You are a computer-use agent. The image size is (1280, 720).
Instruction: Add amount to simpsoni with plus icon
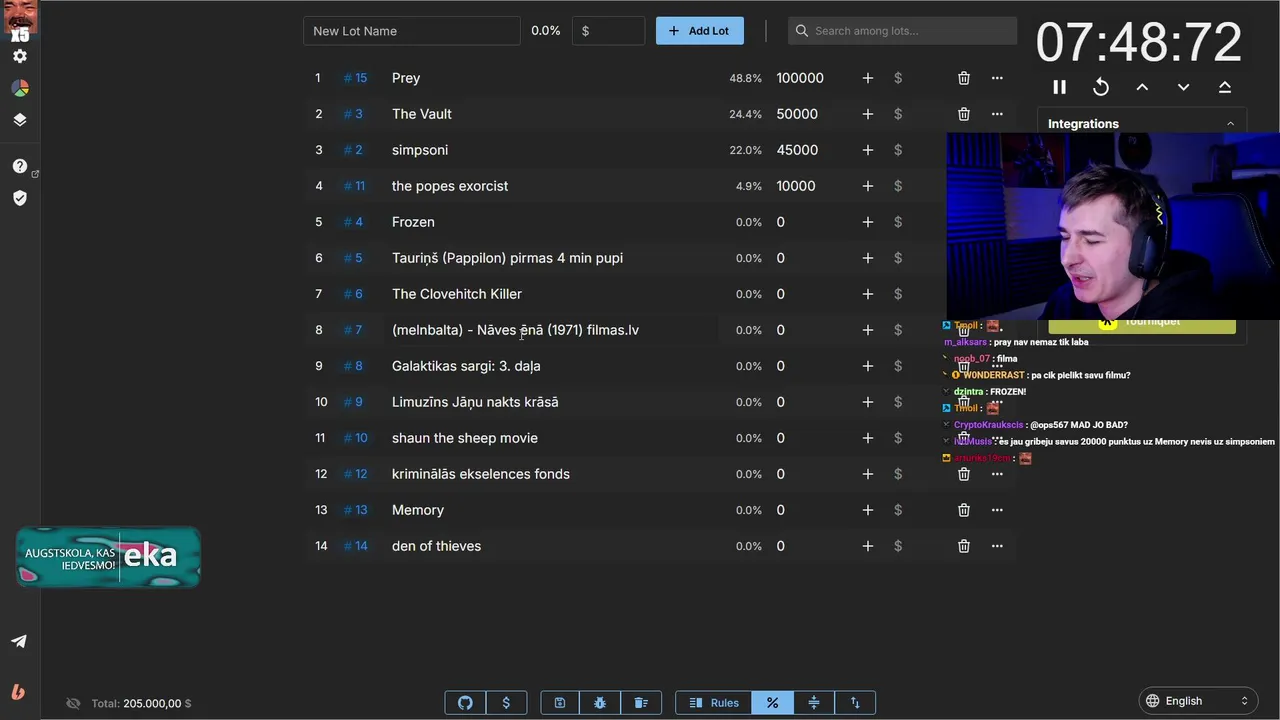click(x=868, y=150)
